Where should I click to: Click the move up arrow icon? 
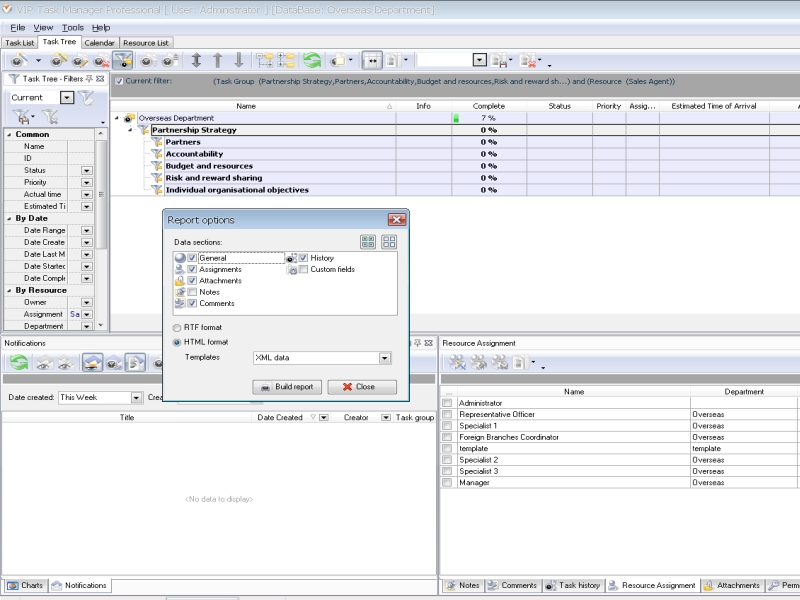tap(217, 60)
